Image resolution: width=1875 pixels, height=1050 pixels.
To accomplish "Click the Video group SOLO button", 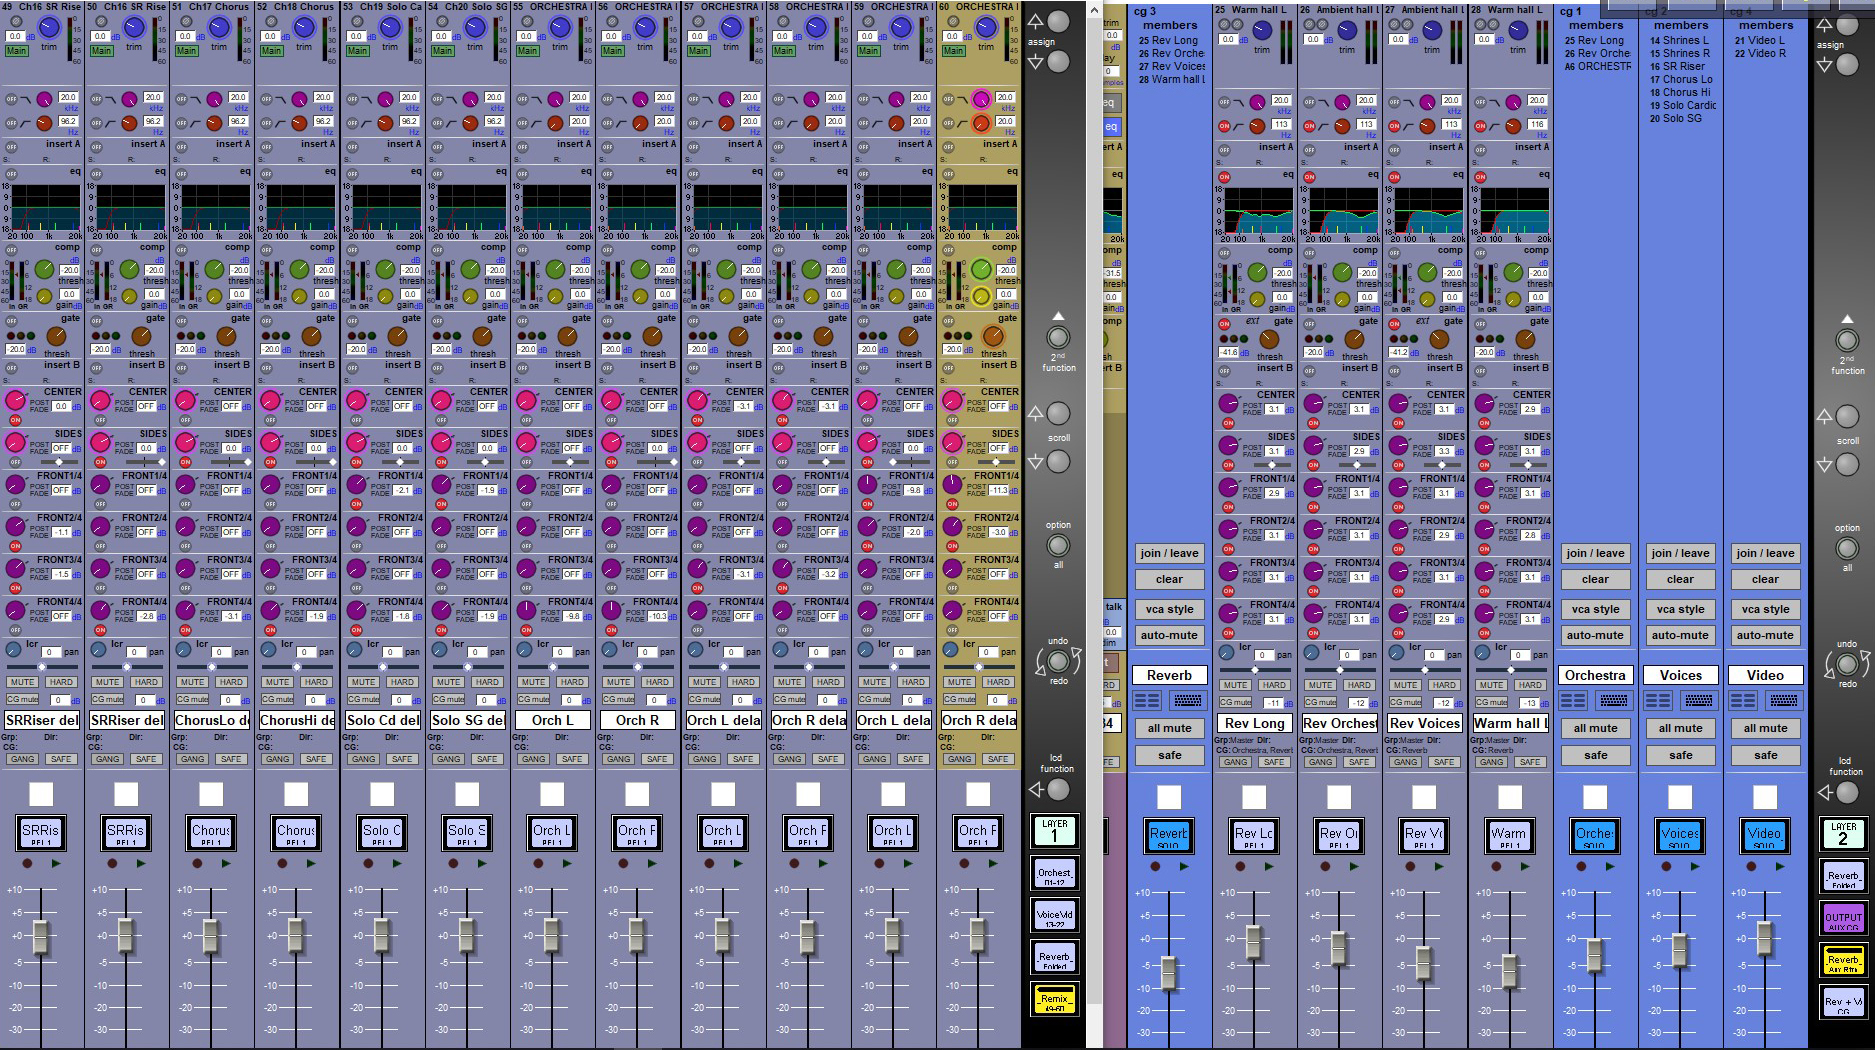I will (1764, 836).
